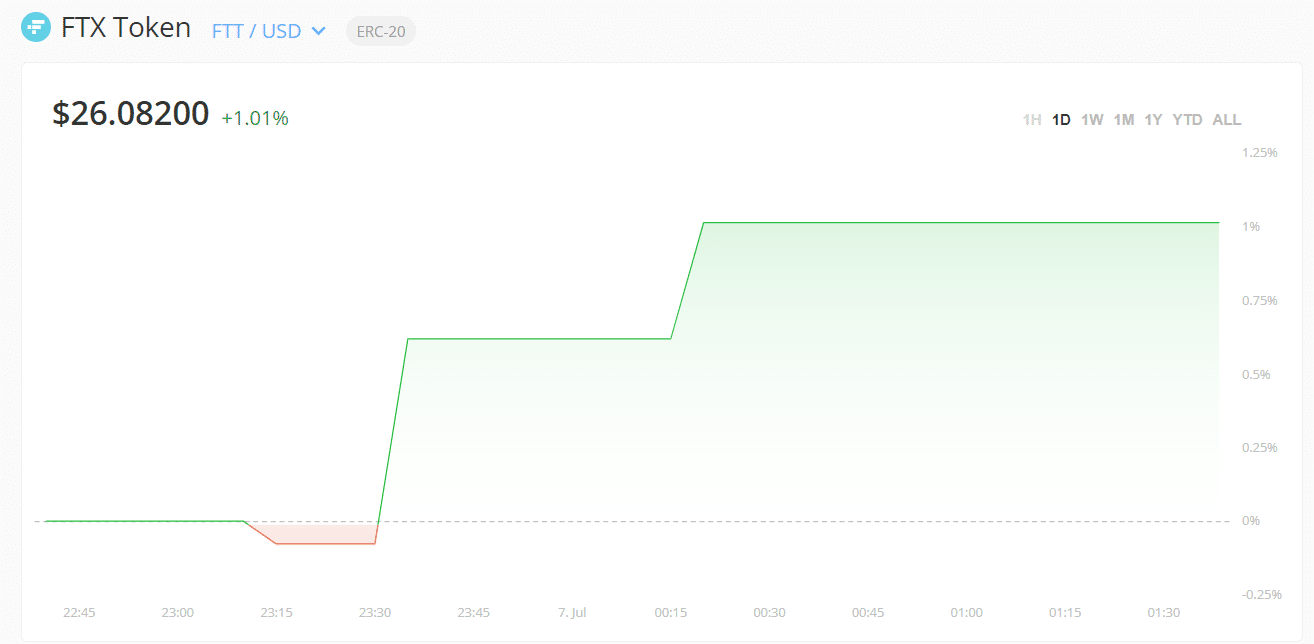Select the 1H time range

pos(1032,120)
